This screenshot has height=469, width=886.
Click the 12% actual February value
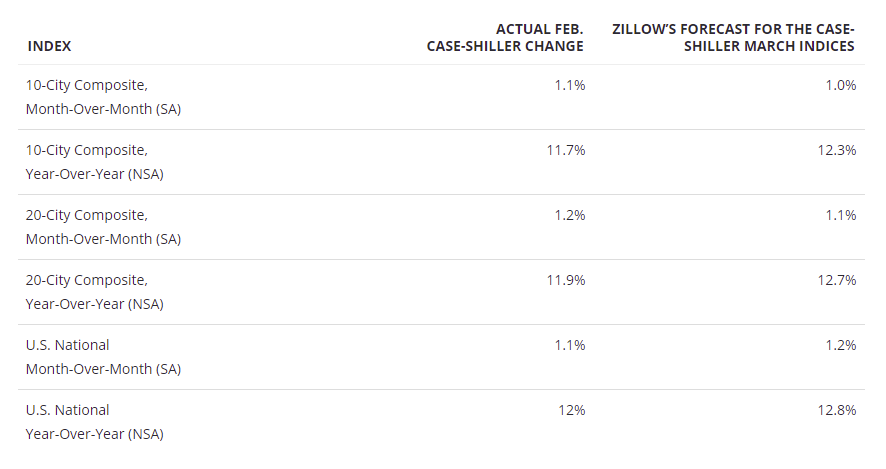click(571, 410)
